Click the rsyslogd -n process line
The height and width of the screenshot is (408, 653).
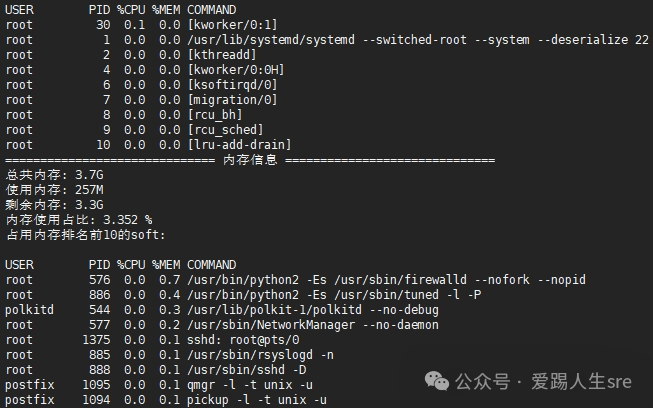tap(169, 355)
